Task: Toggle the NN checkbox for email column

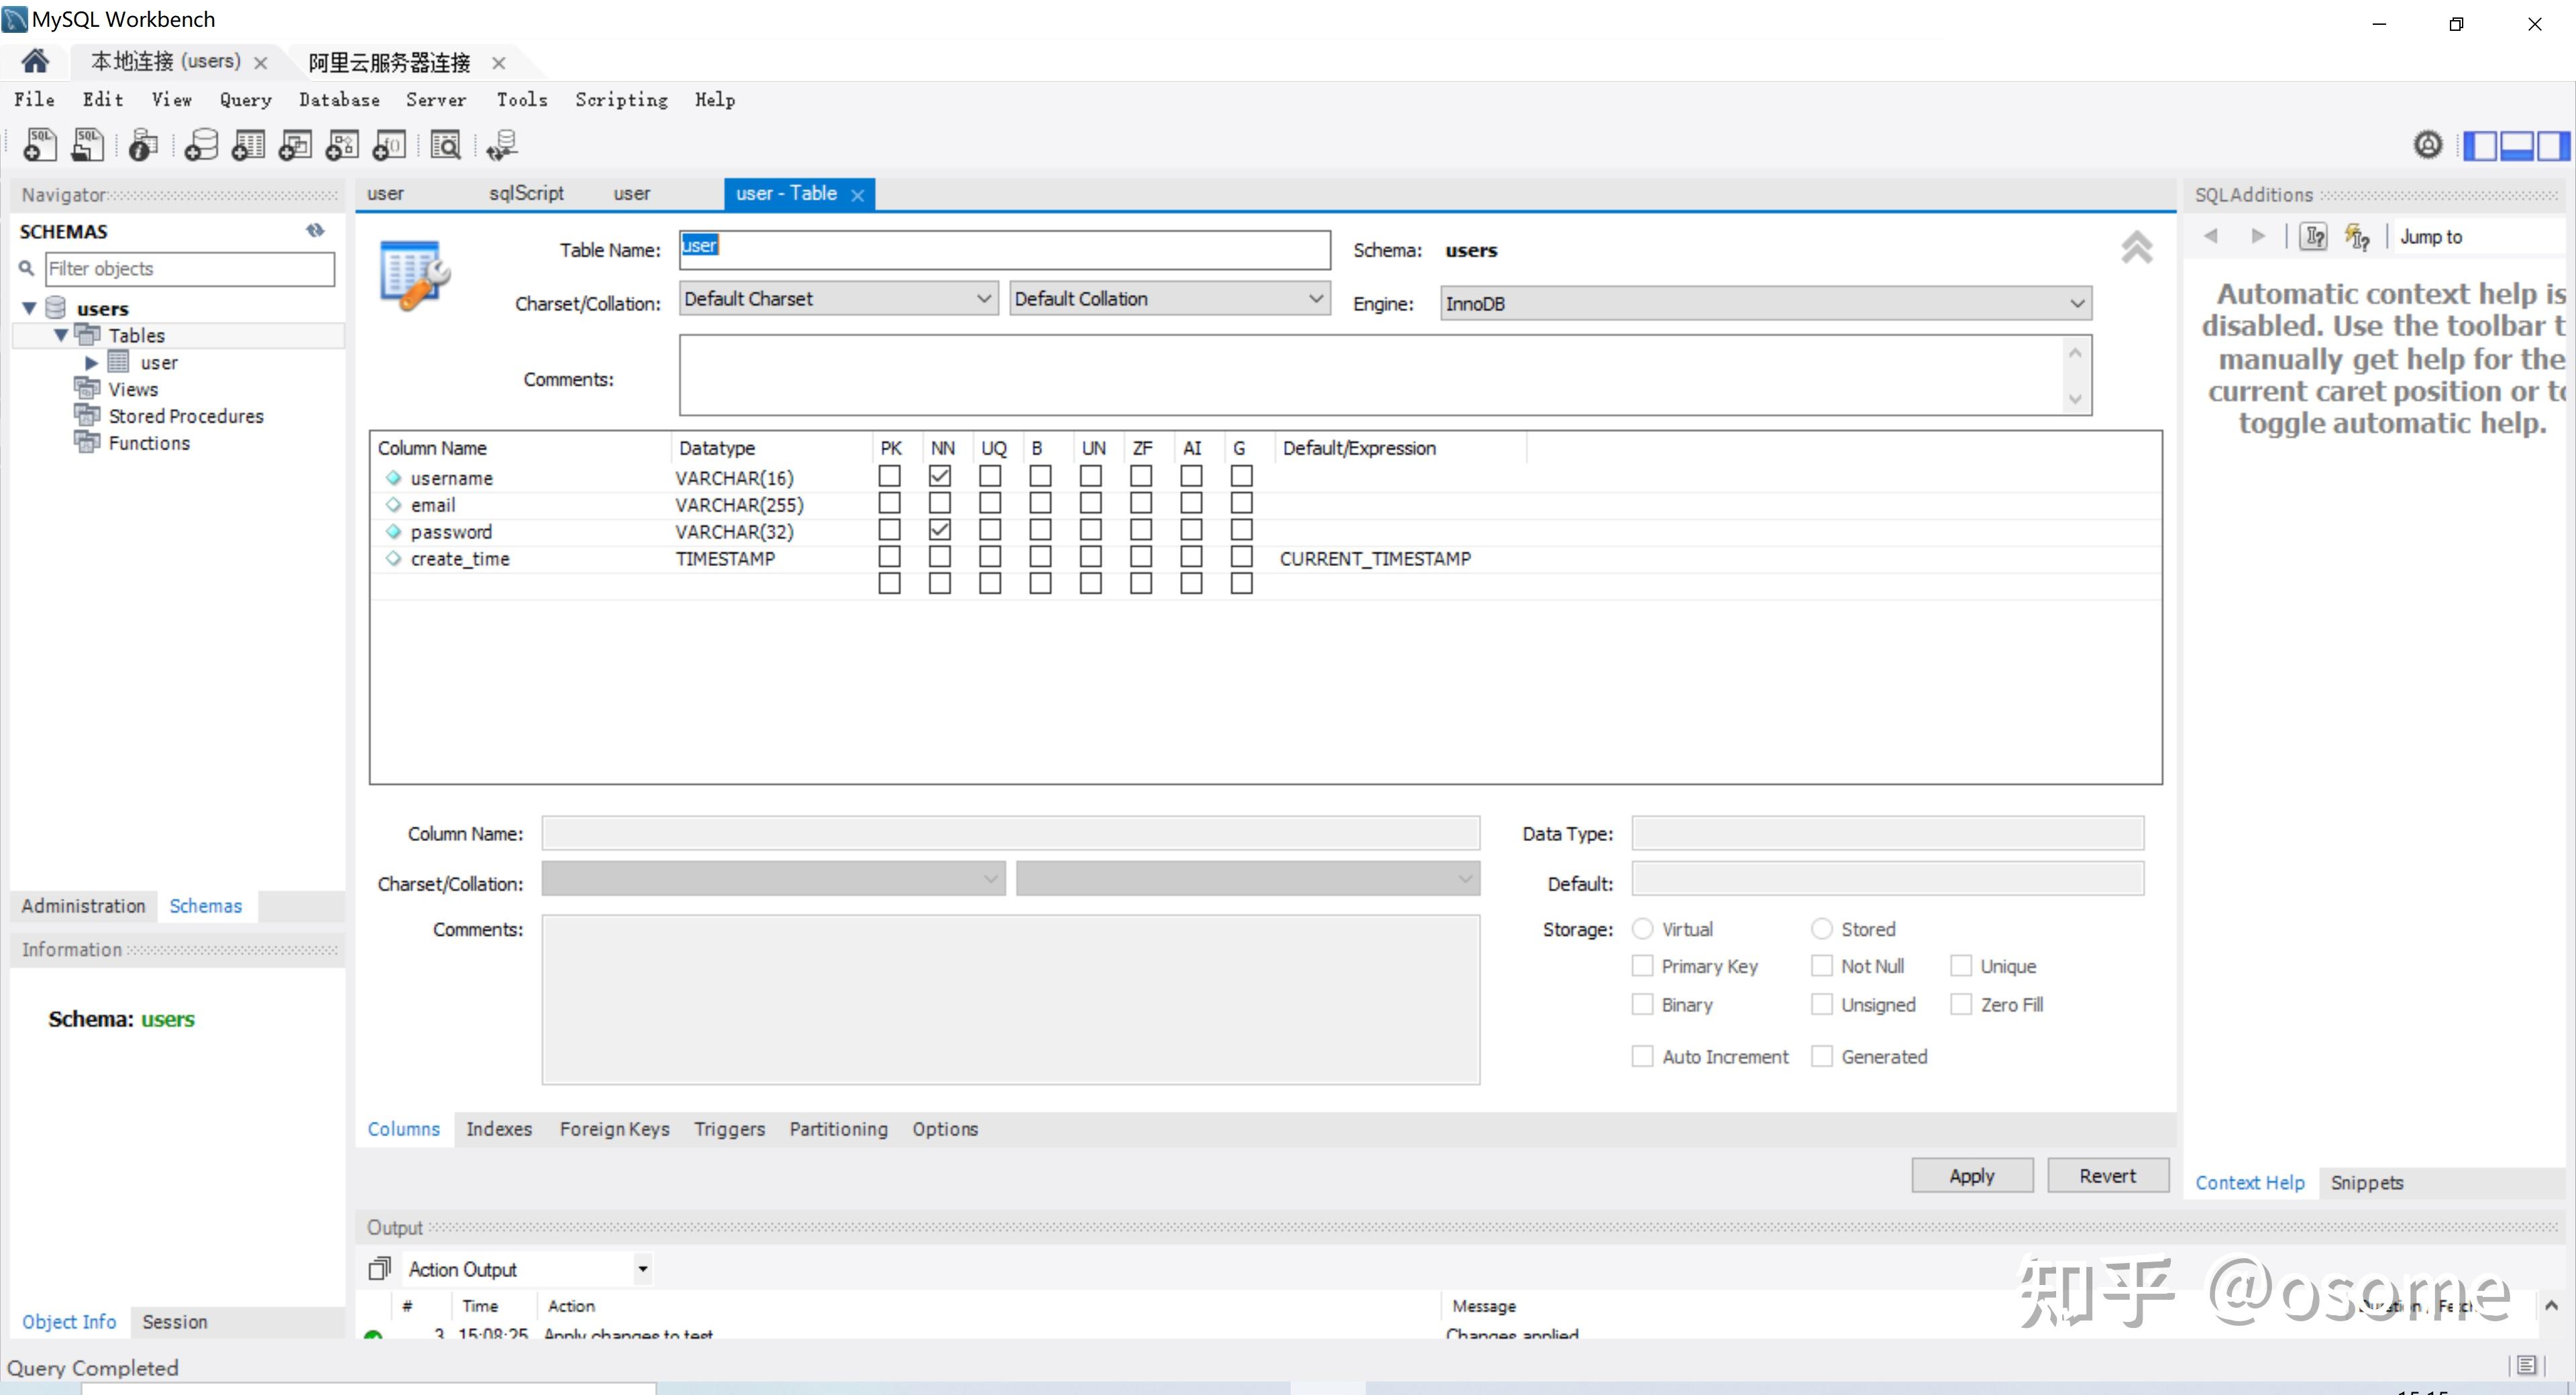Action: pyautogui.click(x=939, y=503)
